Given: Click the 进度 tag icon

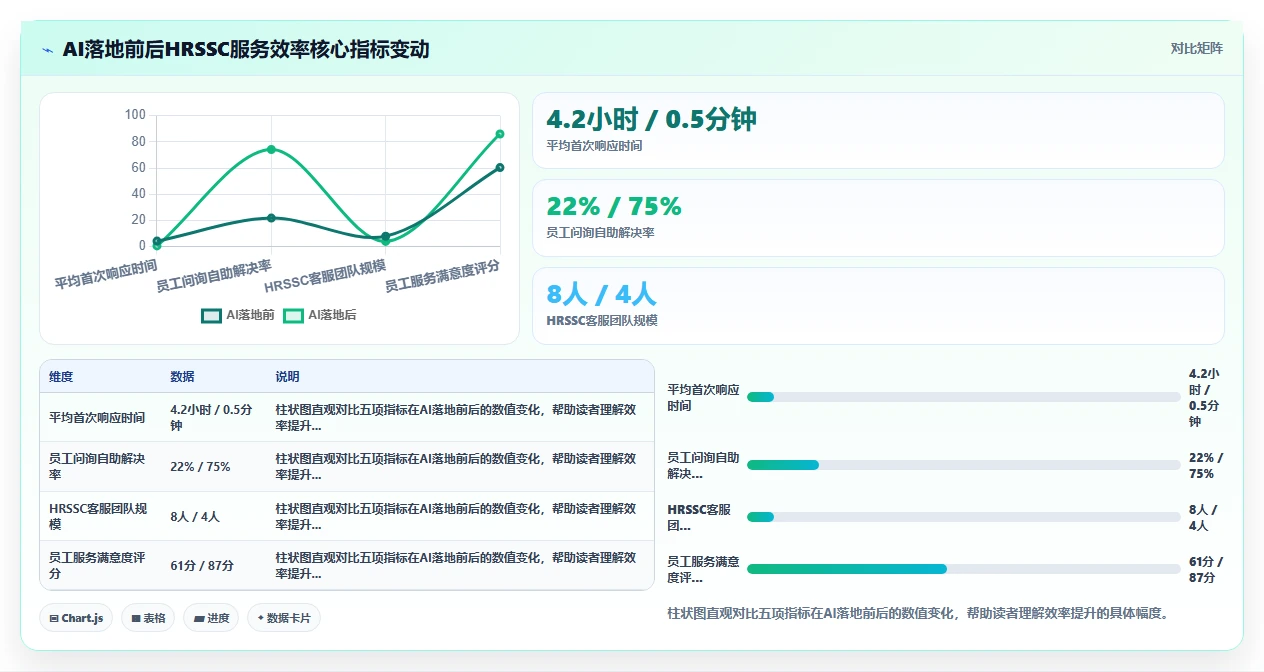Looking at the screenshot, I should point(200,619).
